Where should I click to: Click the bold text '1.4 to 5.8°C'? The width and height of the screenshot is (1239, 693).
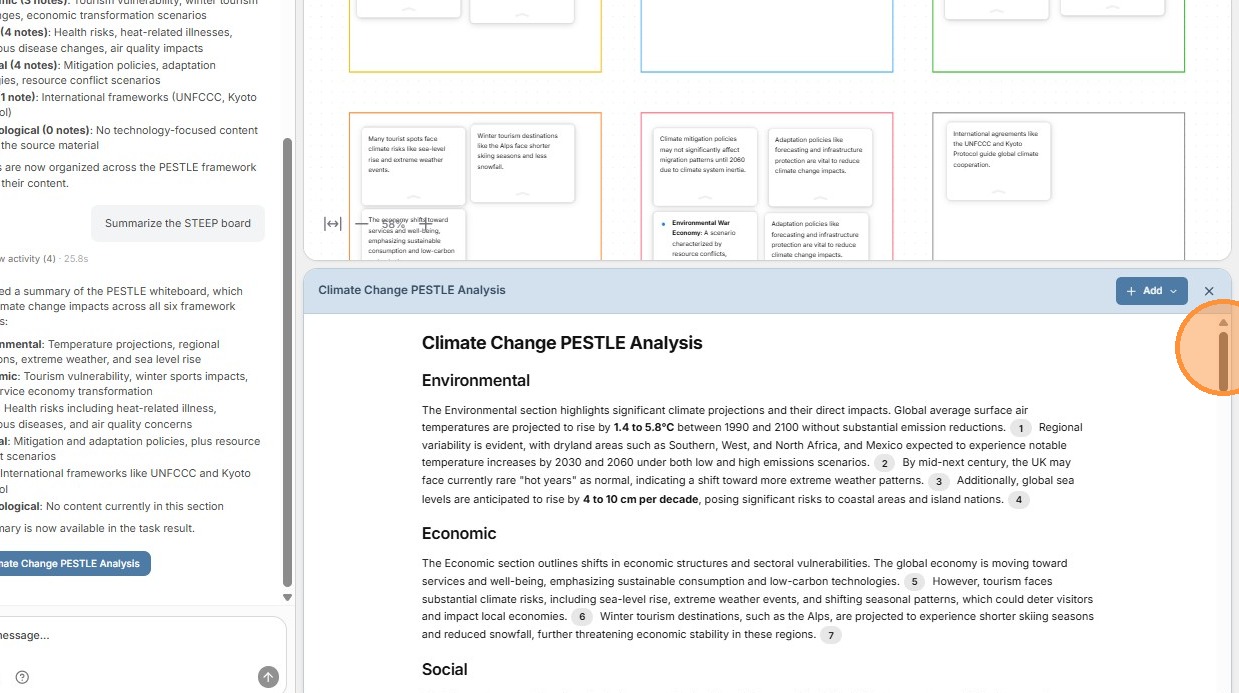click(x=644, y=428)
